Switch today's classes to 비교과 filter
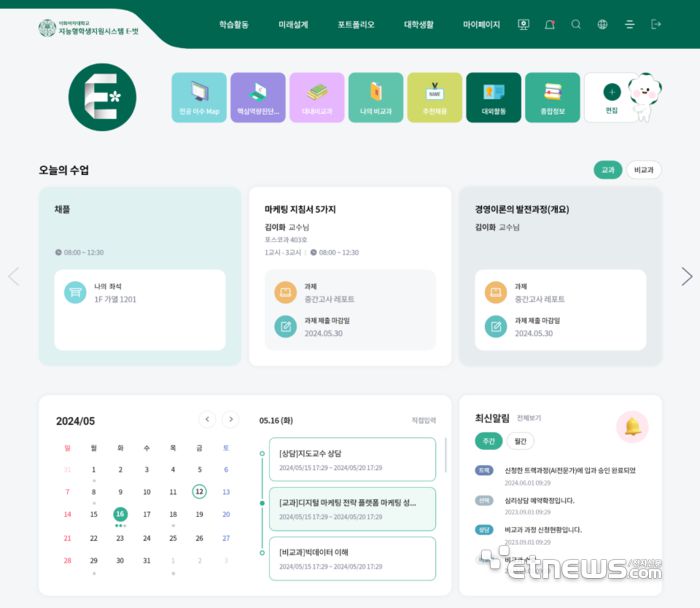 643,170
